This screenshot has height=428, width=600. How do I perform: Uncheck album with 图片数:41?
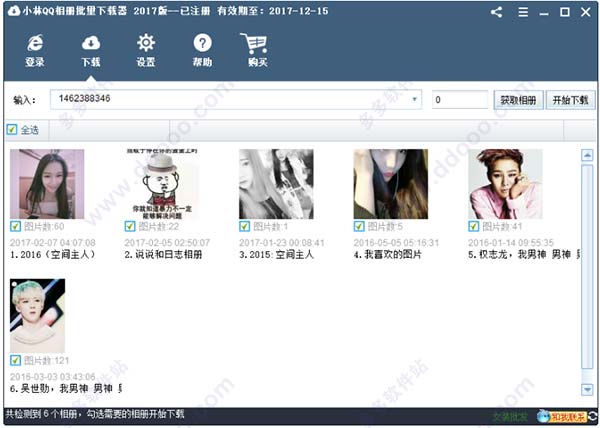coord(473,226)
